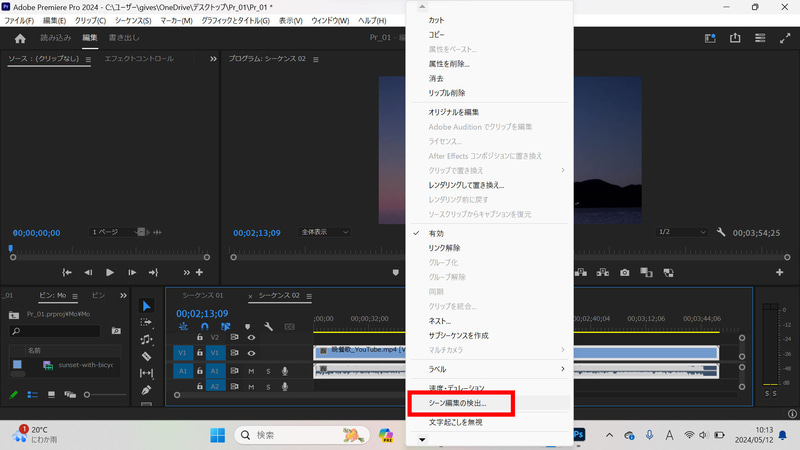Viewport: 800px width, 450px height.
Task: Export frame with camera icon
Action: coord(624,273)
